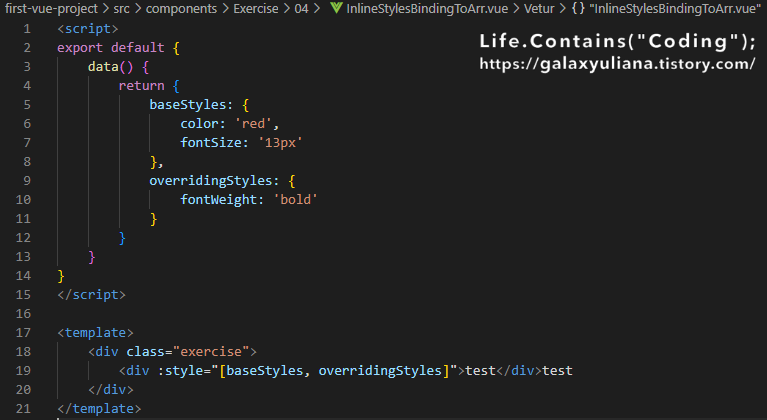
Task: Click the closing </template> tag
Action: [99, 409]
